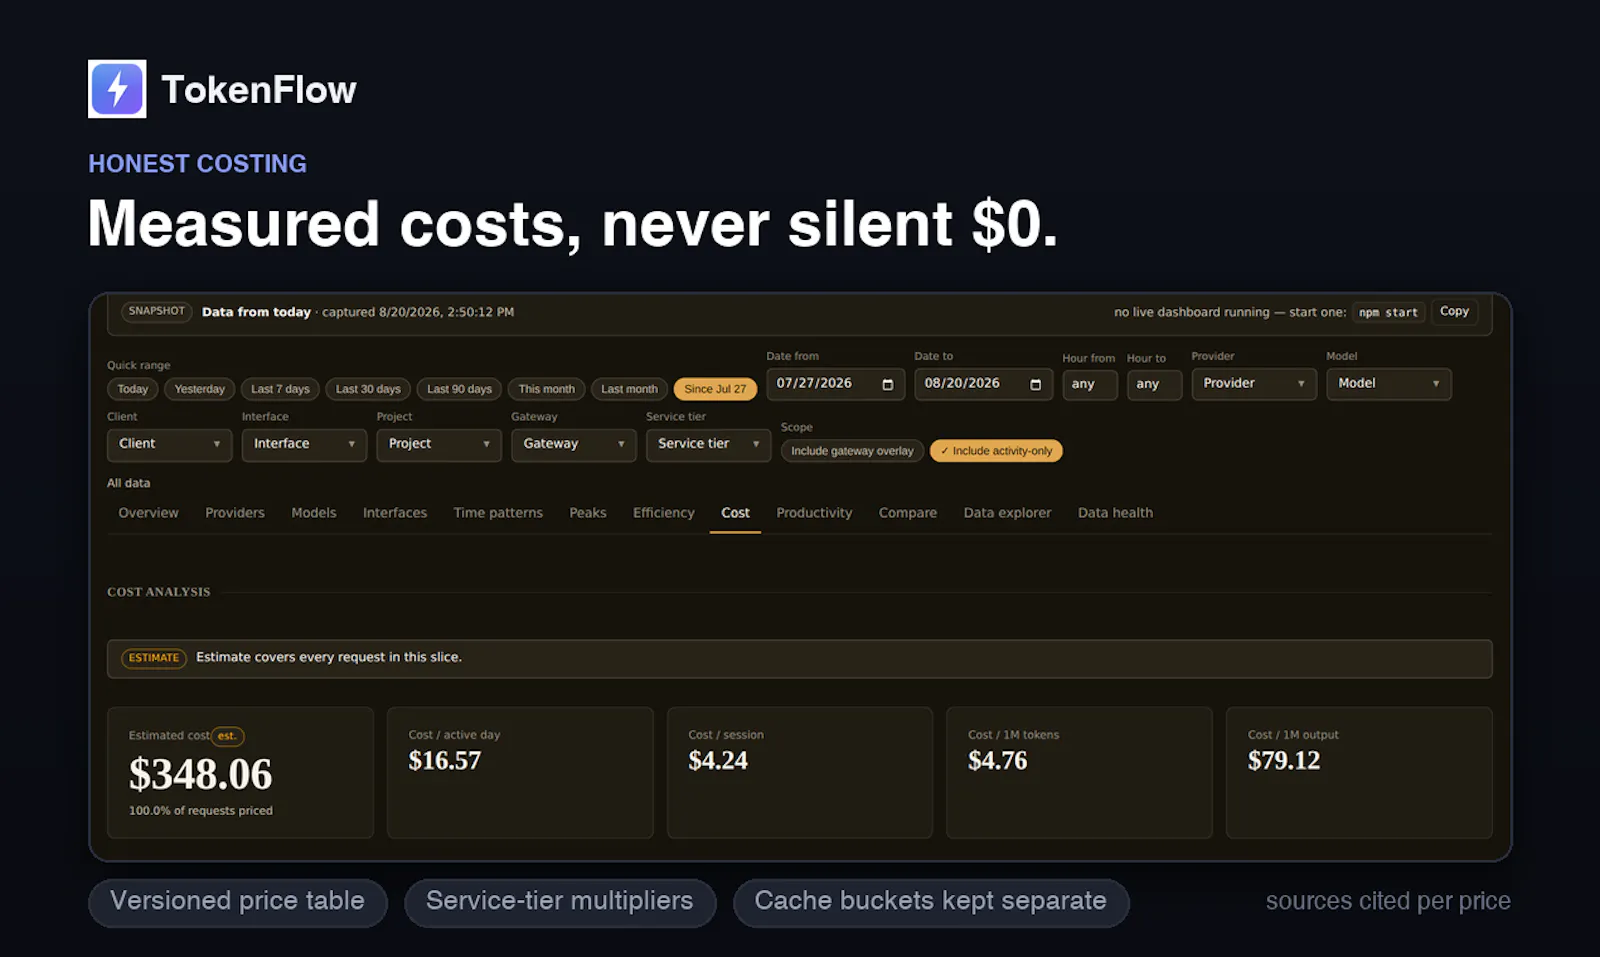Toggle the Include activity-only scope chip
This screenshot has width=1600, height=957.
[x=996, y=451]
